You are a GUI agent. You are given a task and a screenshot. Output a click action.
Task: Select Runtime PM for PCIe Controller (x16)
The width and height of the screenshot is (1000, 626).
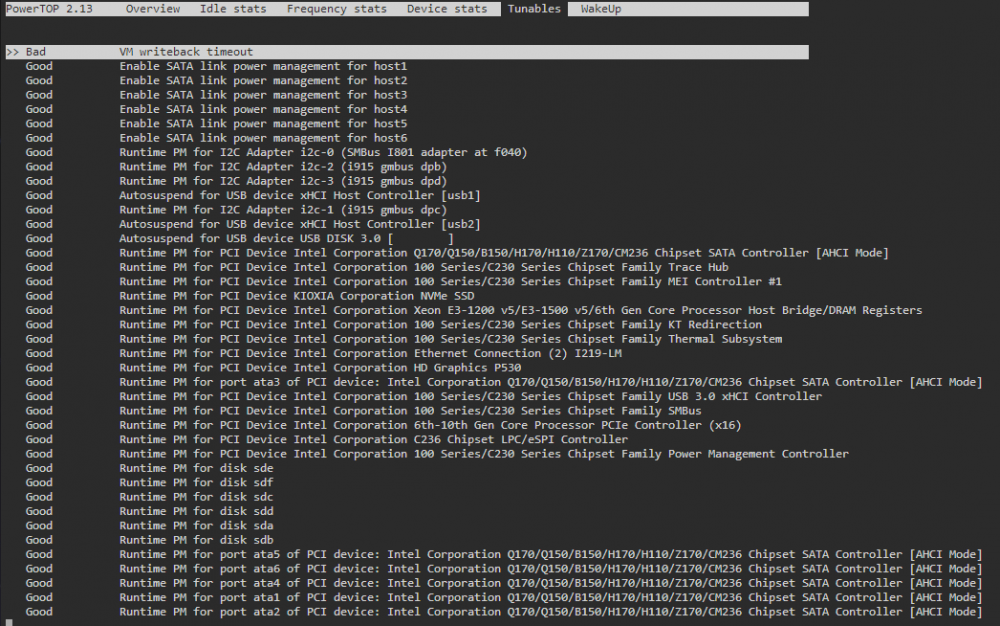[x=430, y=425]
